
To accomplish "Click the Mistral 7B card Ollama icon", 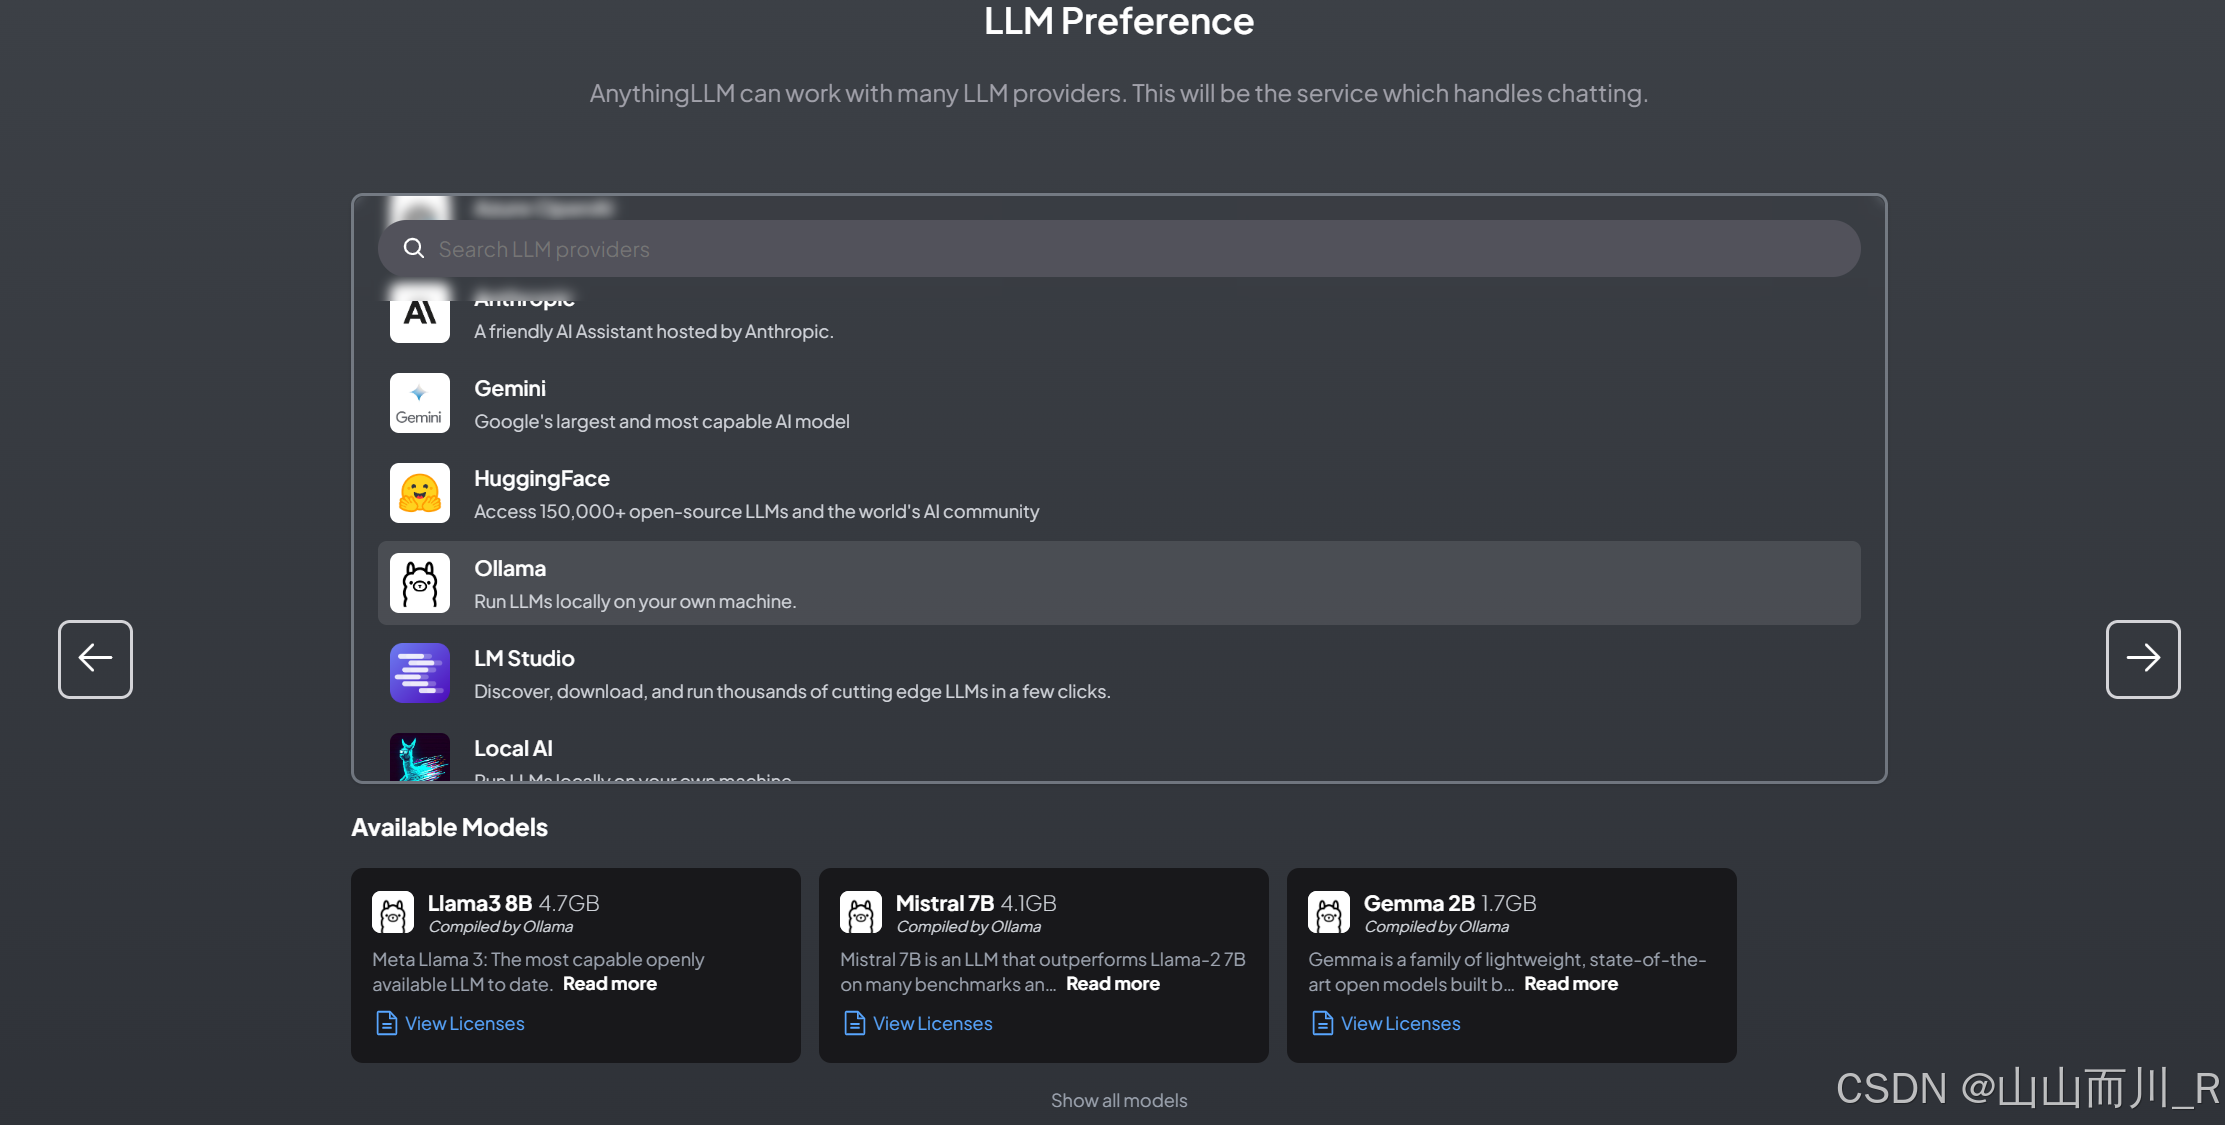I will (861, 913).
